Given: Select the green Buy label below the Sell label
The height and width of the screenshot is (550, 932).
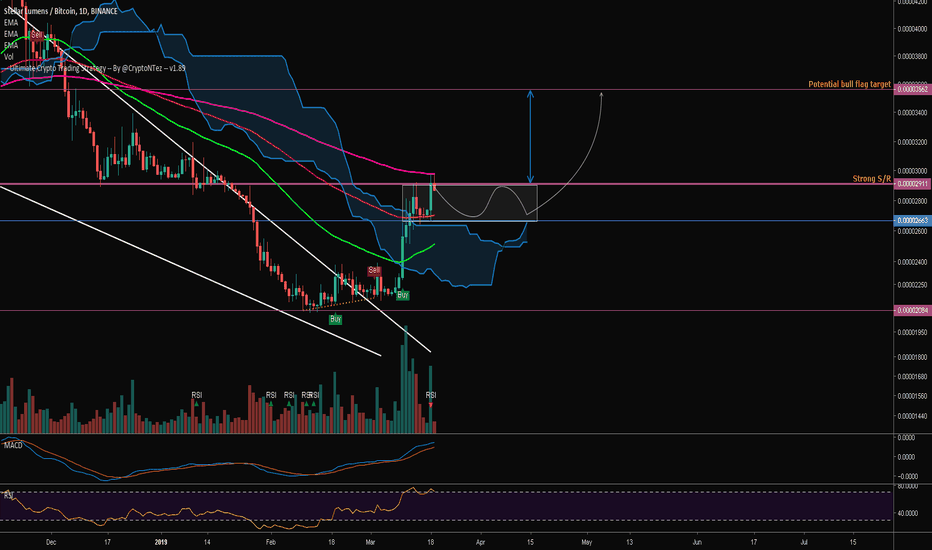Looking at the screenshot, I should coord(402,295).
